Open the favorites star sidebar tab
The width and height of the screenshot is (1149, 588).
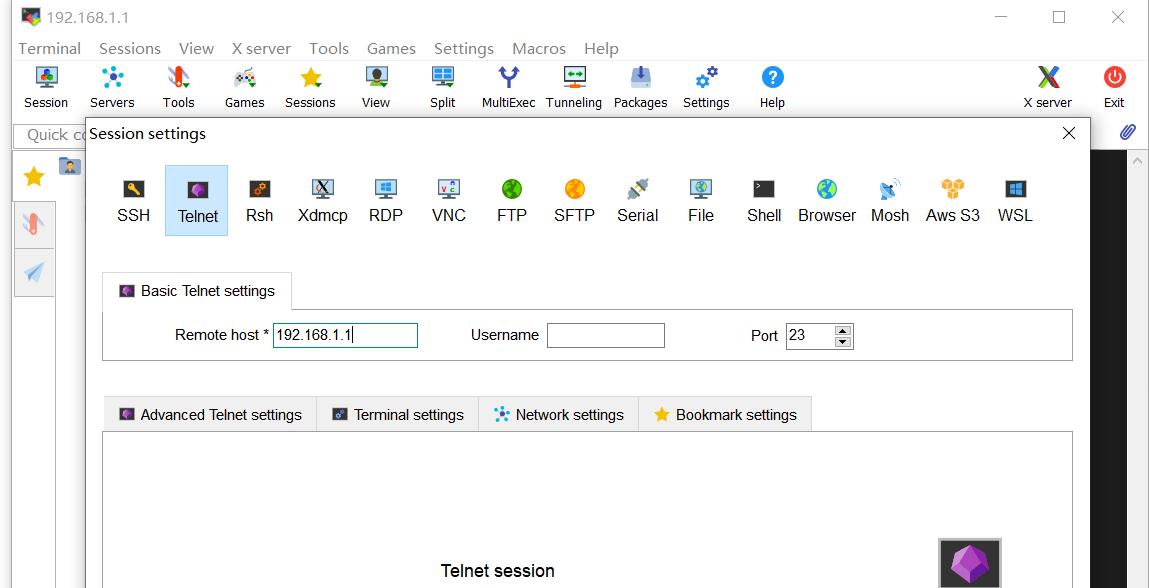click(x=34, y=176)
